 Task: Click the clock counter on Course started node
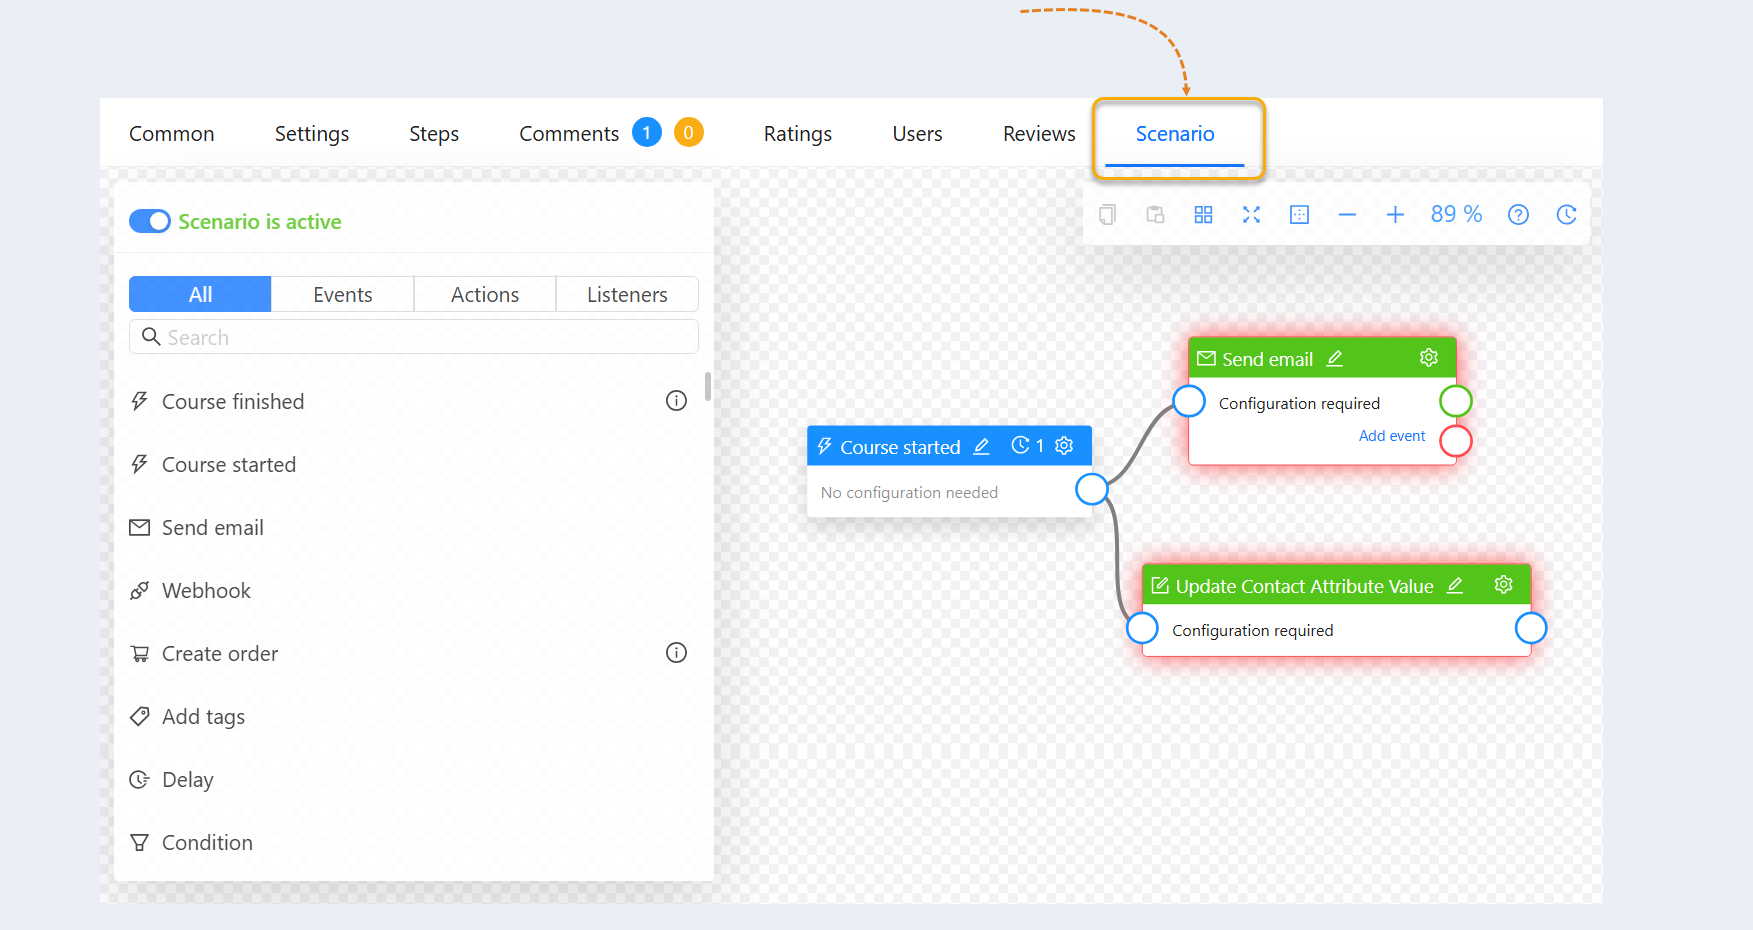pos(1028,445)
